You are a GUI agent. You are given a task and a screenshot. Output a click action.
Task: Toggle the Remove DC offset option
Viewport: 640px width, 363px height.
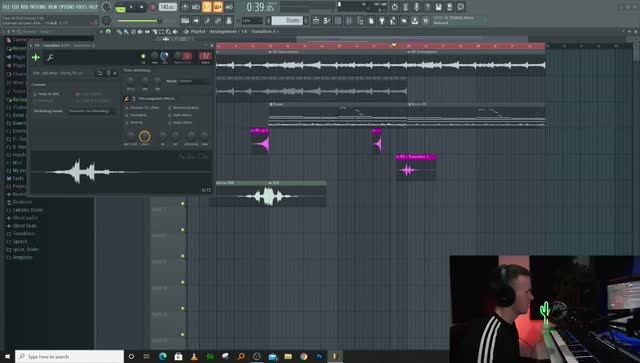pyautogui.click(x=142, y=108)
